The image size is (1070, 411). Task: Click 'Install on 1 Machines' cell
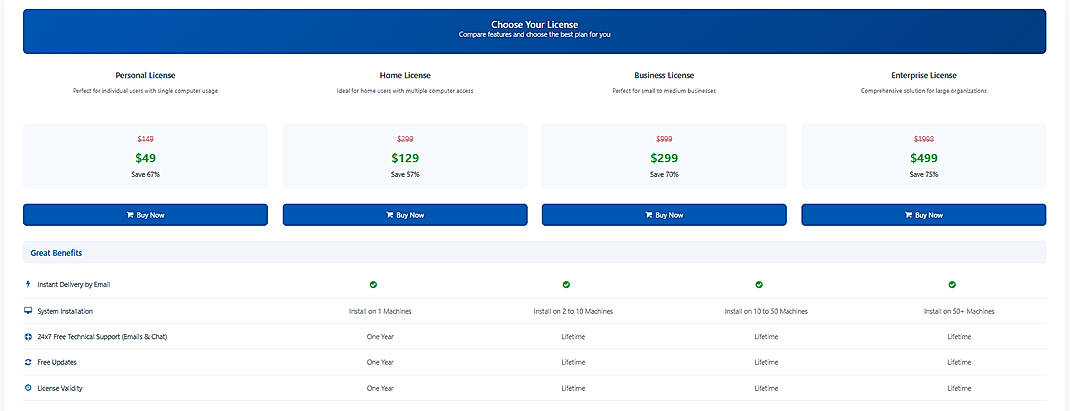380,311
